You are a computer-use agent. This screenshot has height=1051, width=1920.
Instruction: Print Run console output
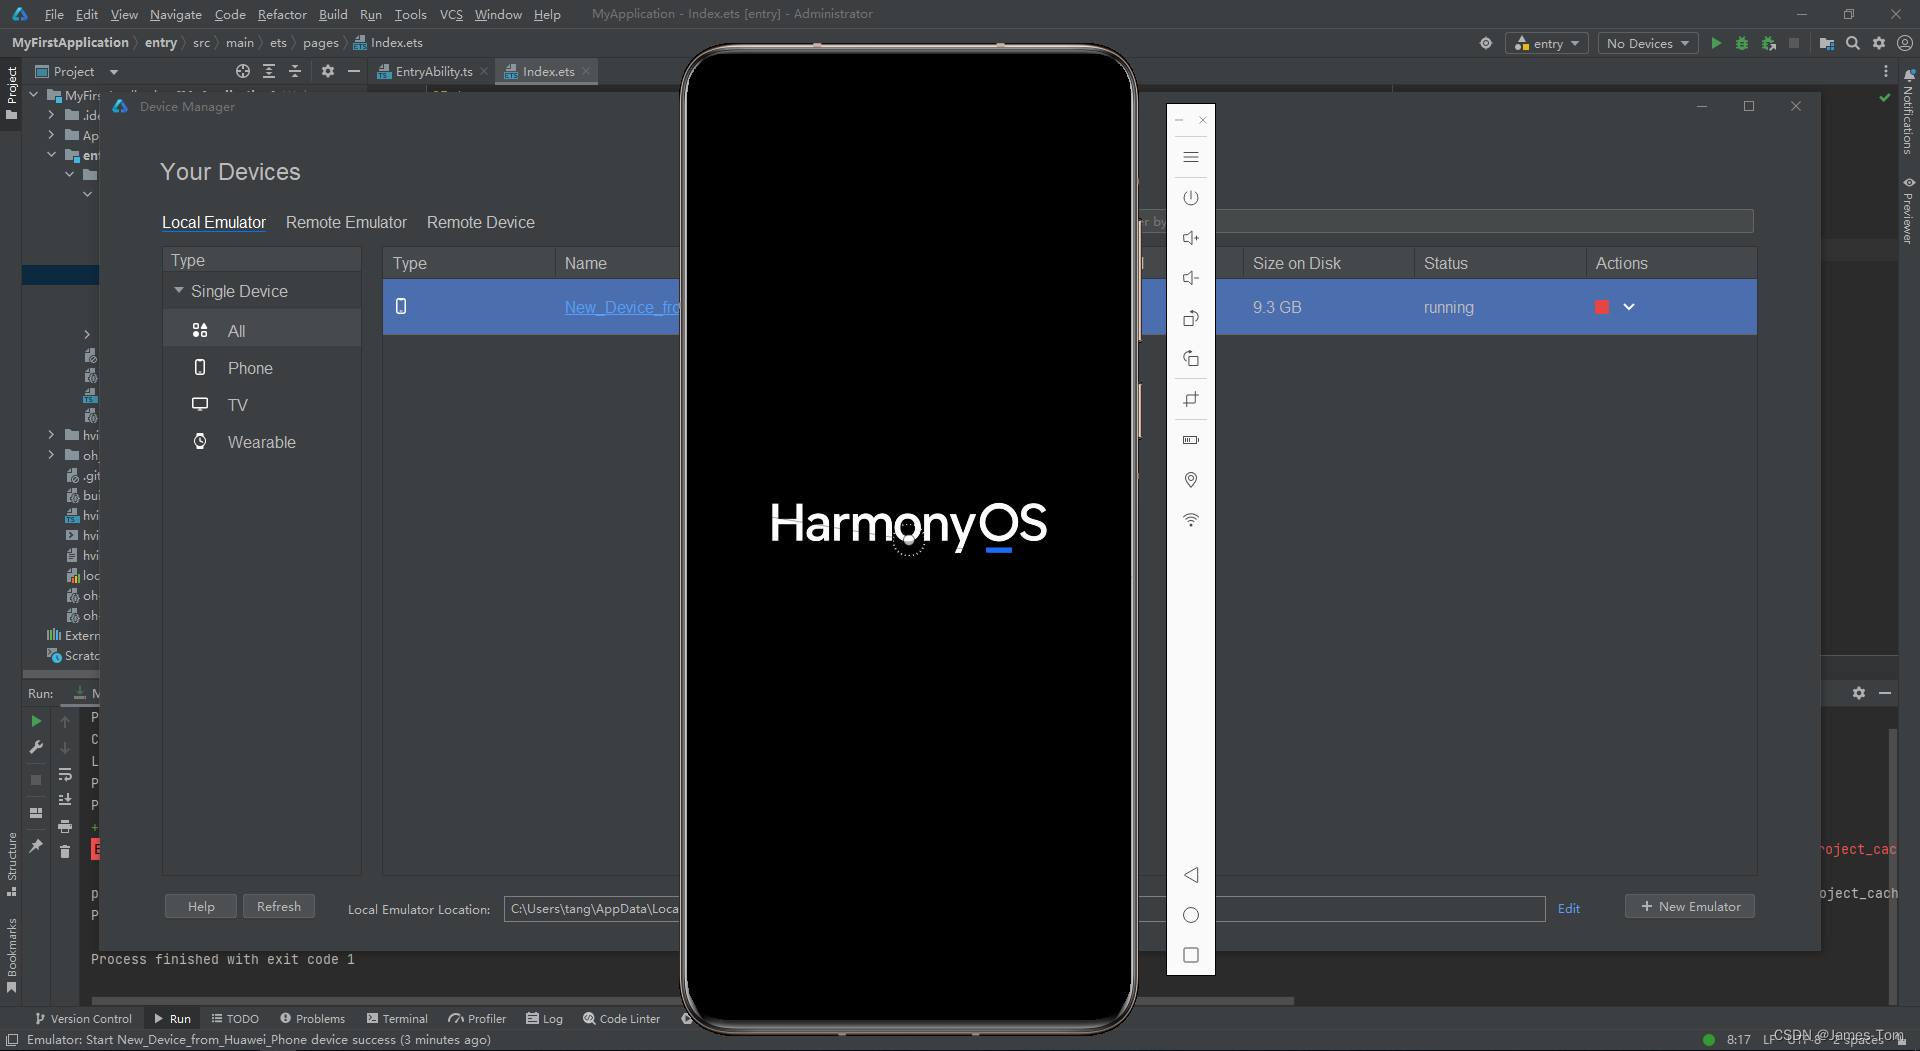[x=65, y=826]
